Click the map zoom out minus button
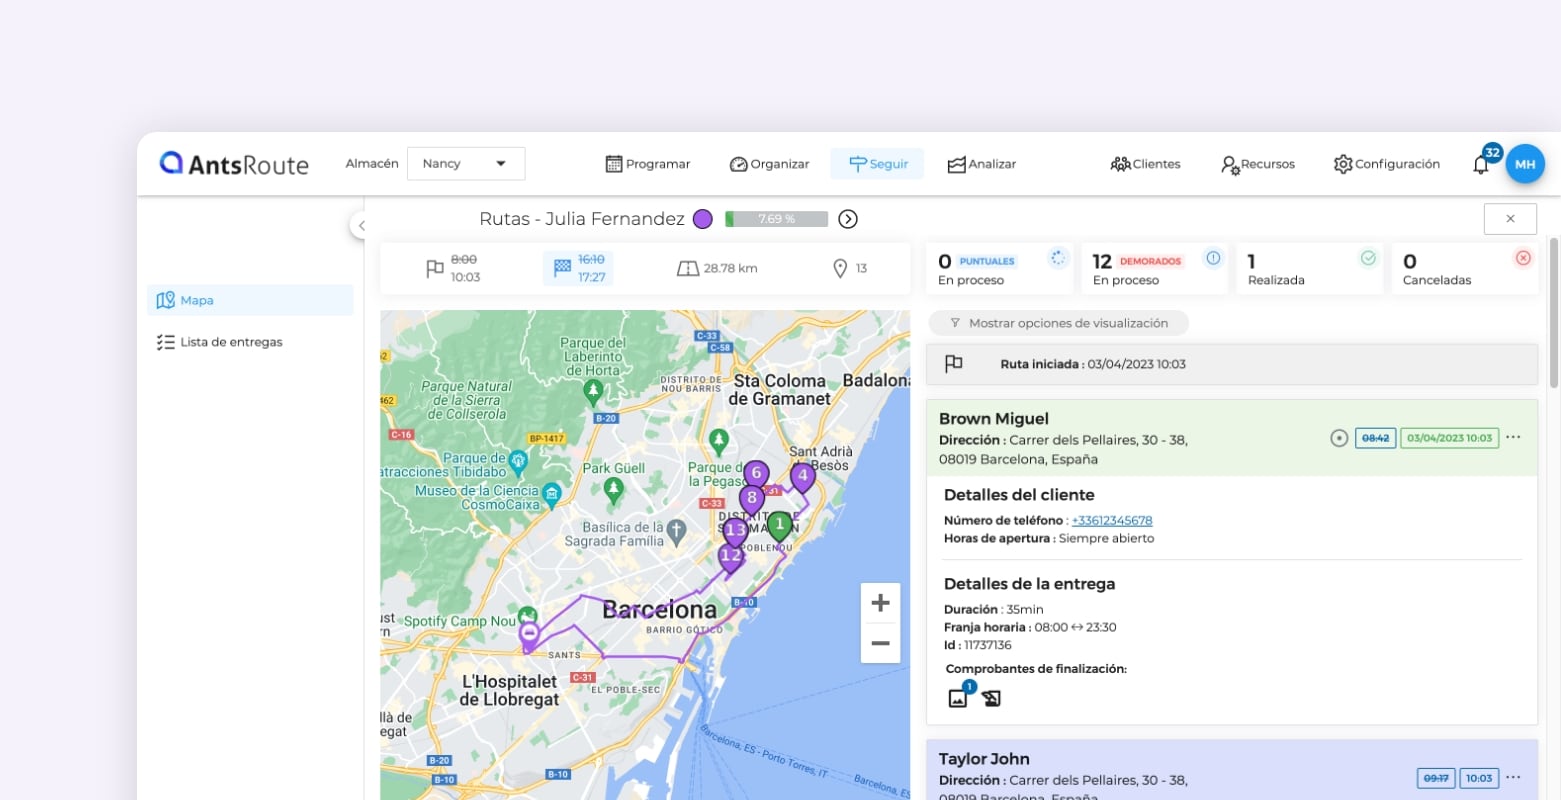The height and width of the screenshot is (800, 1561). point(880,643)
